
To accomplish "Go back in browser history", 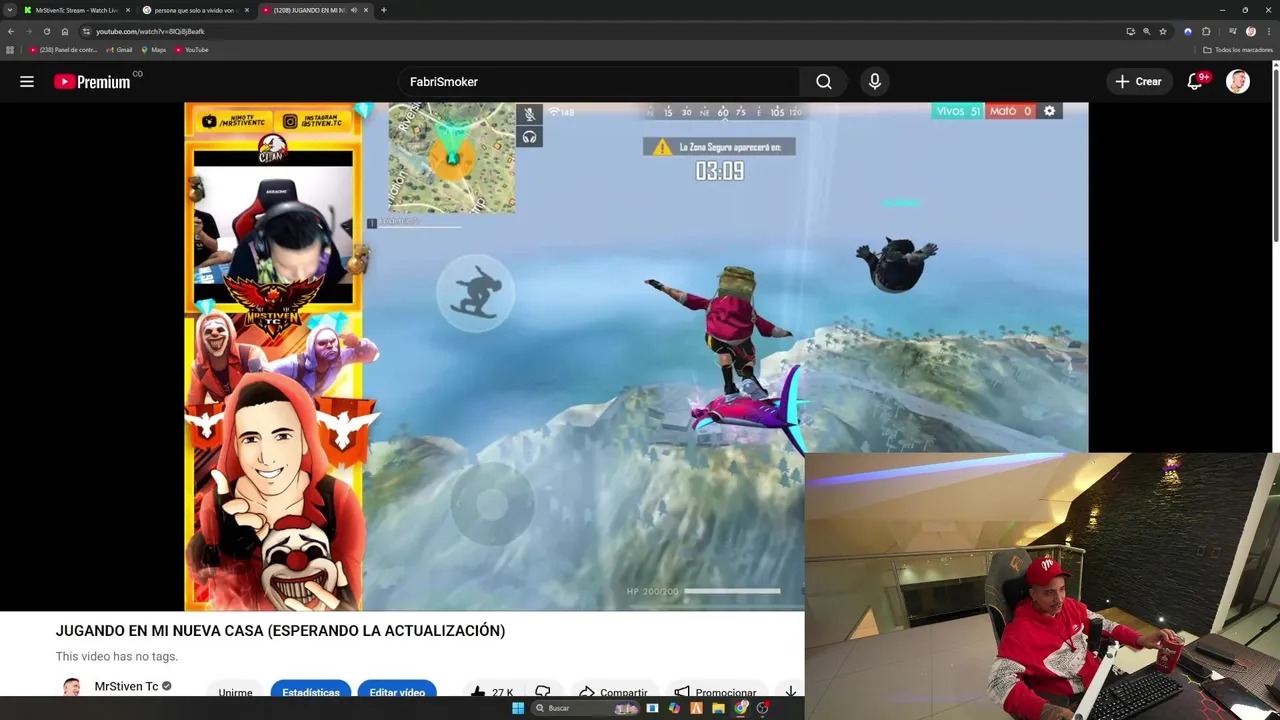I will [11, 31].
